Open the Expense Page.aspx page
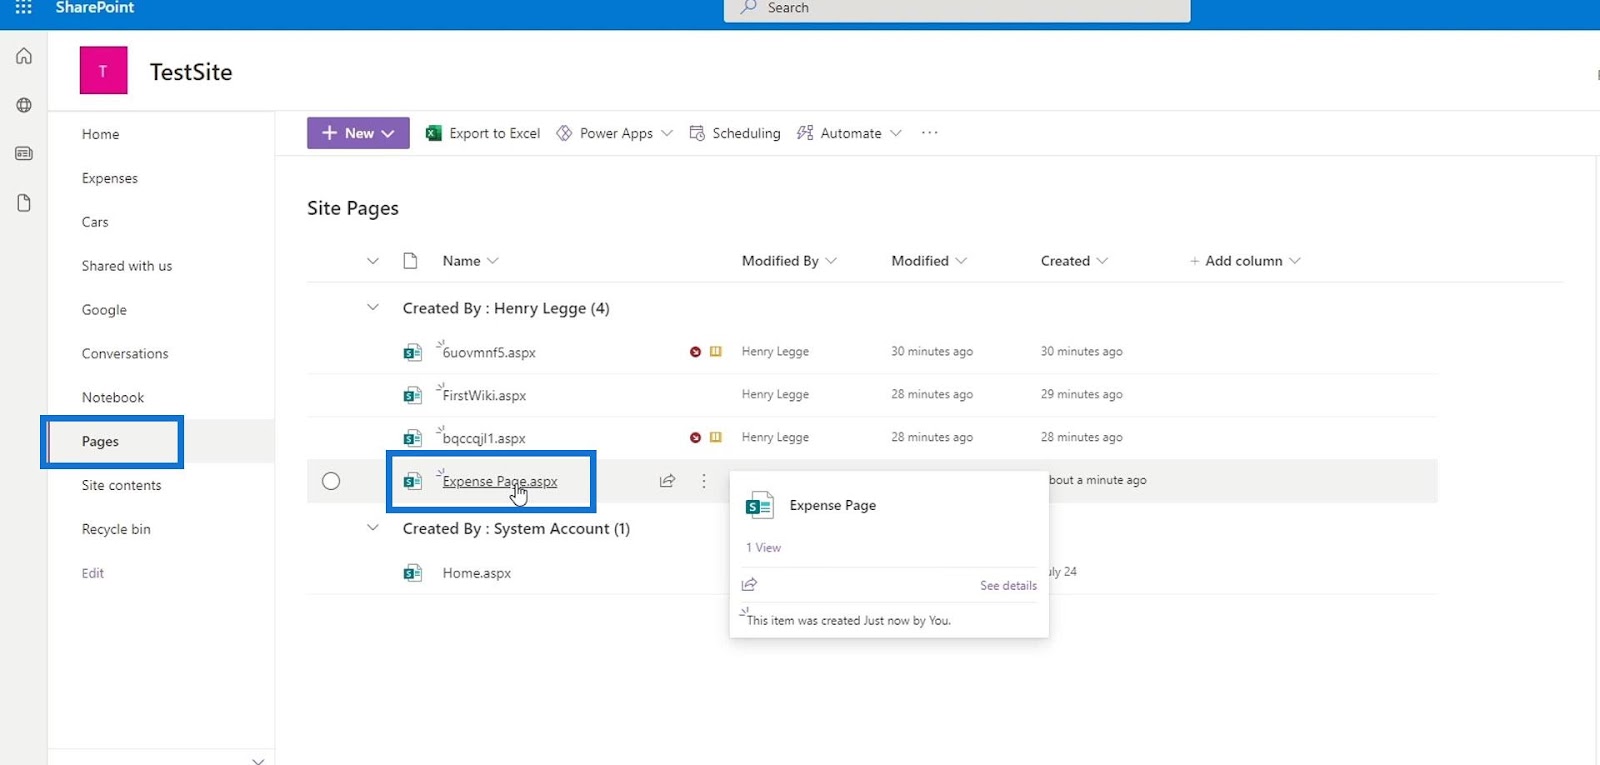1600x765 pixels. pos(500,482)
